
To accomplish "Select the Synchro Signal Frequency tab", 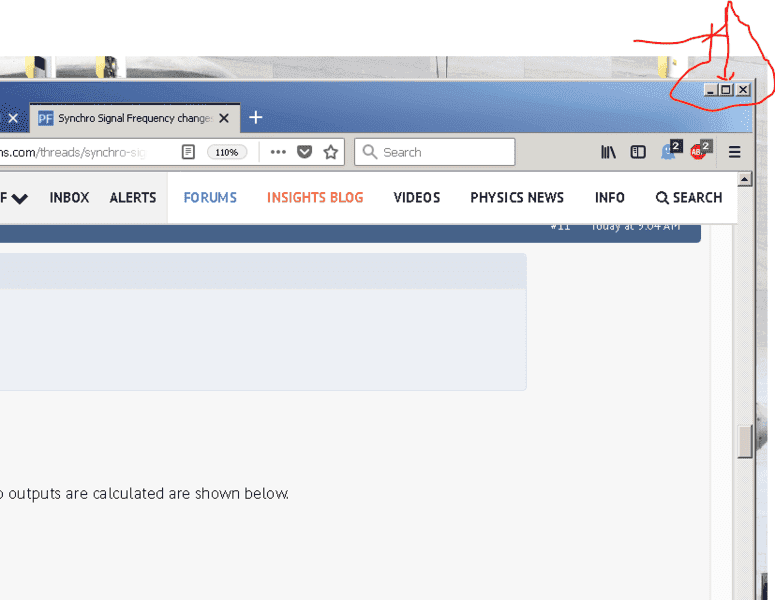I will 135,118.
